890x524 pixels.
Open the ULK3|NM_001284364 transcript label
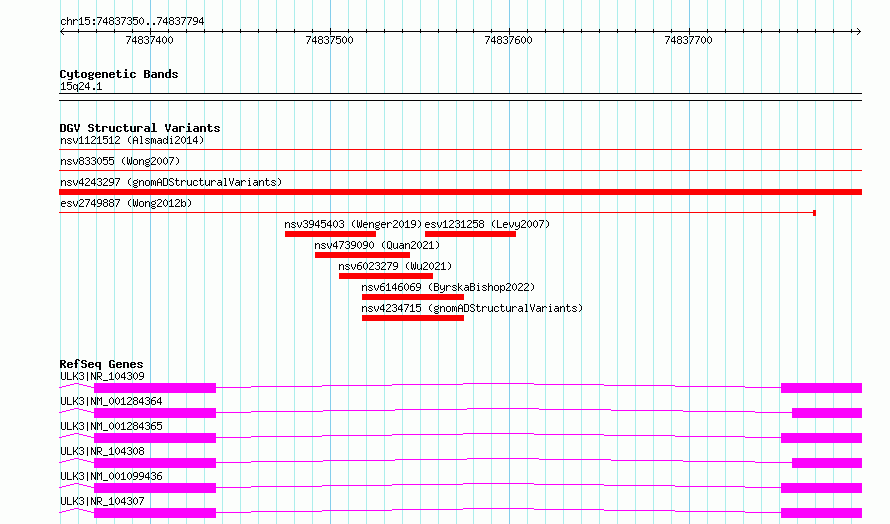[111, 401]
